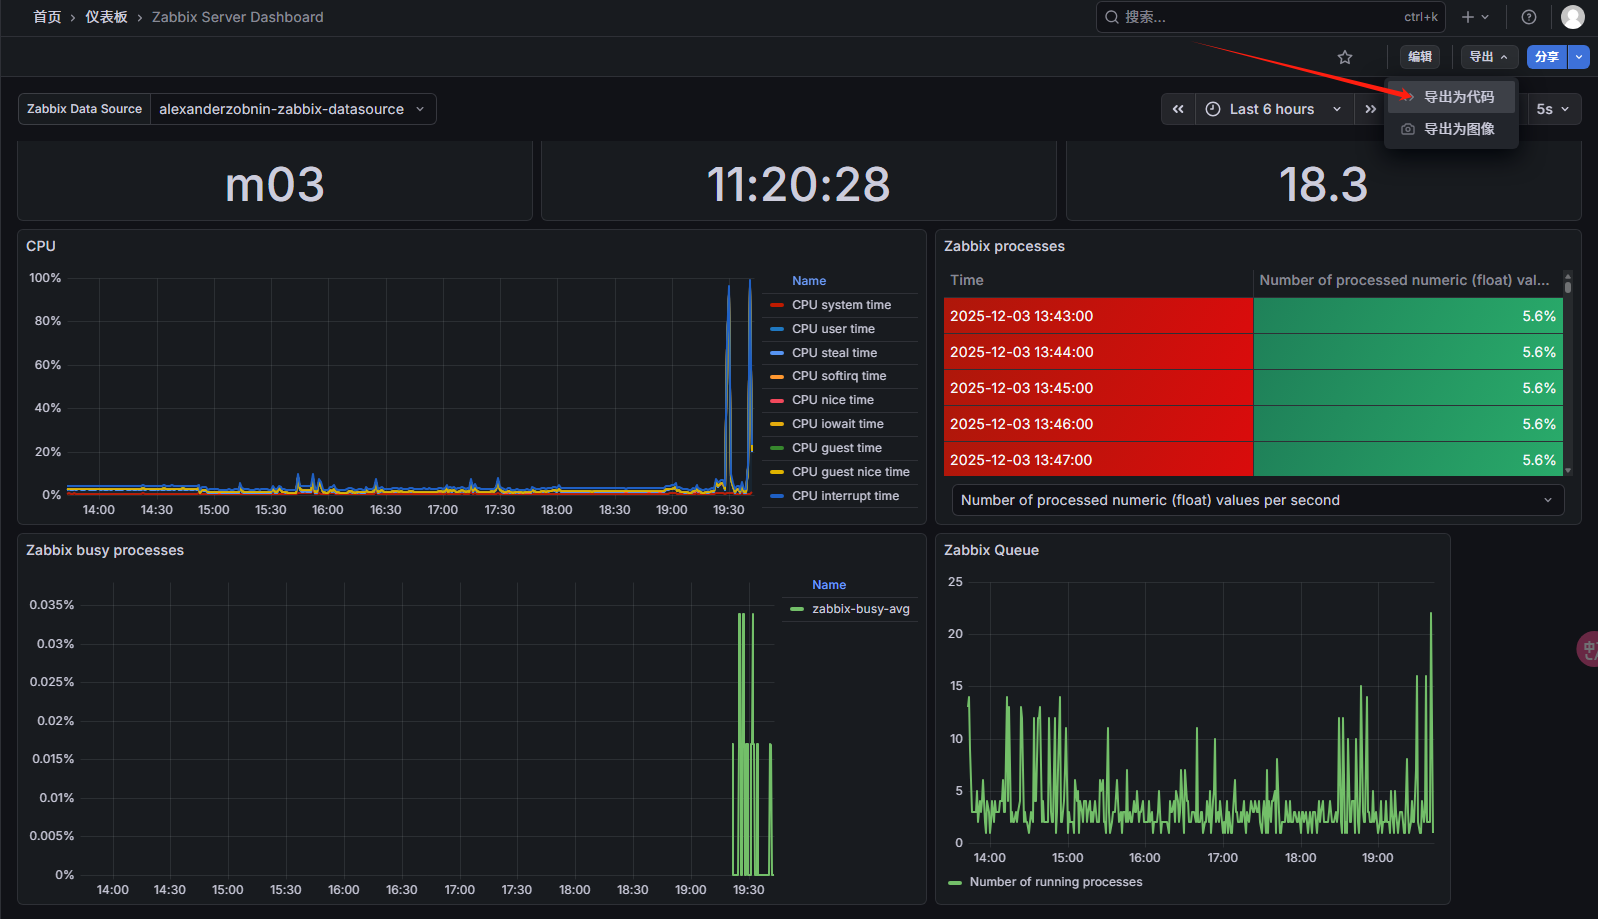
Task: Toggle CPU nice time series in legend
Action: [x=833, y=400]
